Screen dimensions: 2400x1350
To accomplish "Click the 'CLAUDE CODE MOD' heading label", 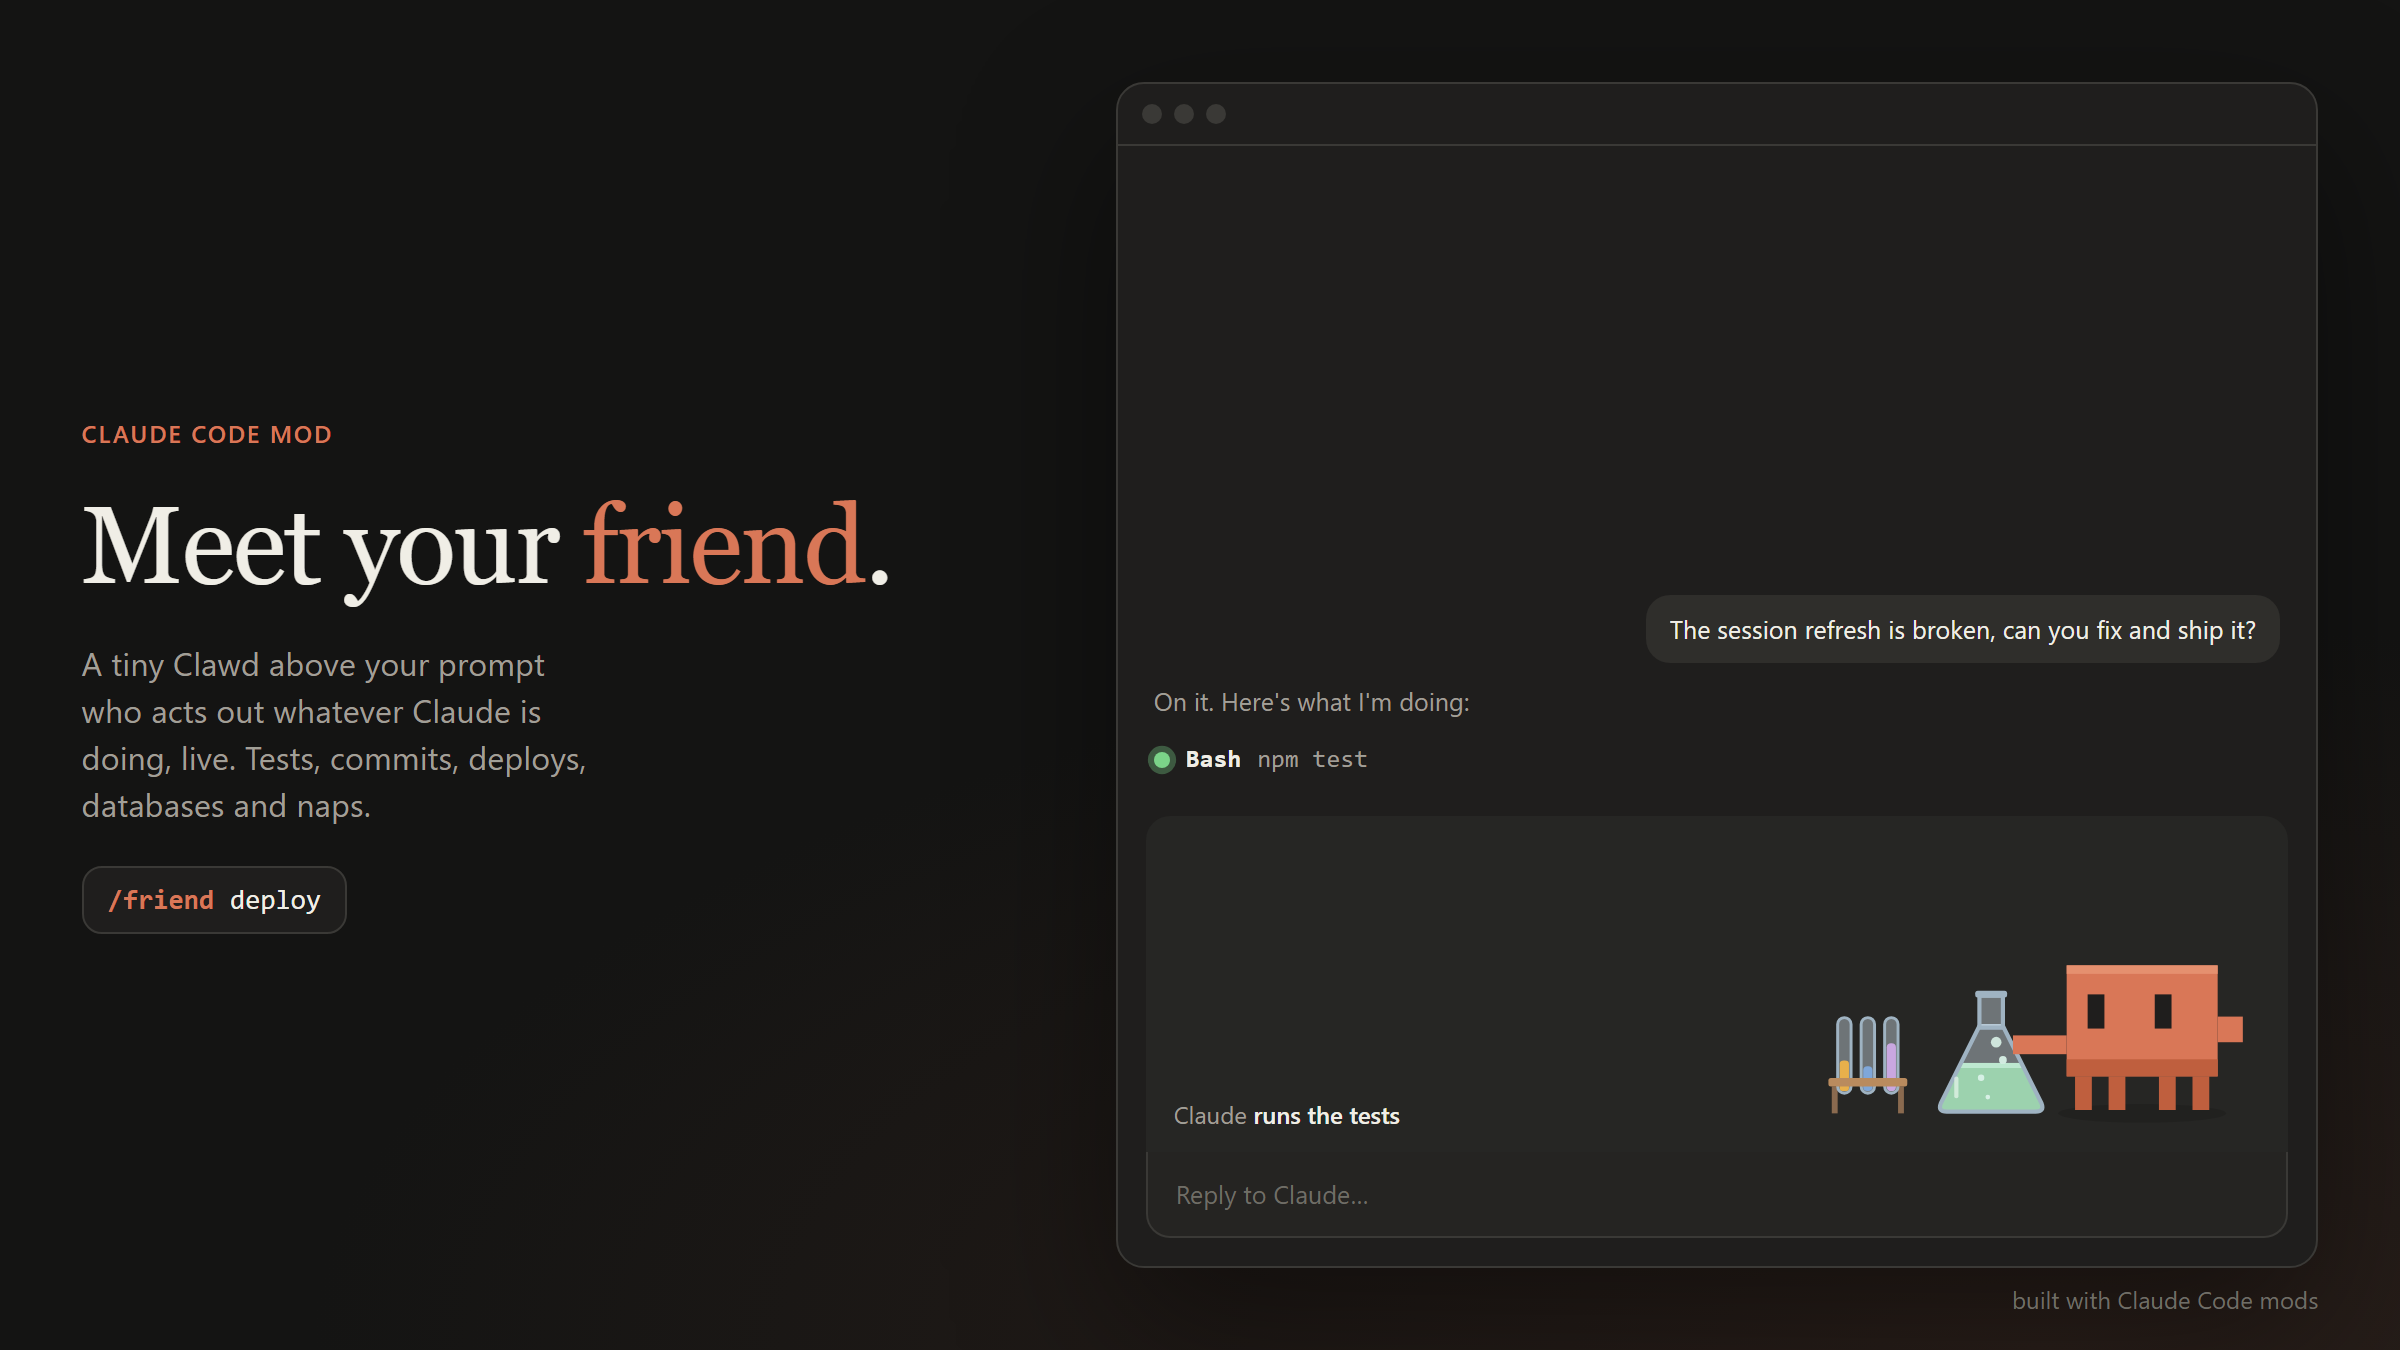I will 207,435.
